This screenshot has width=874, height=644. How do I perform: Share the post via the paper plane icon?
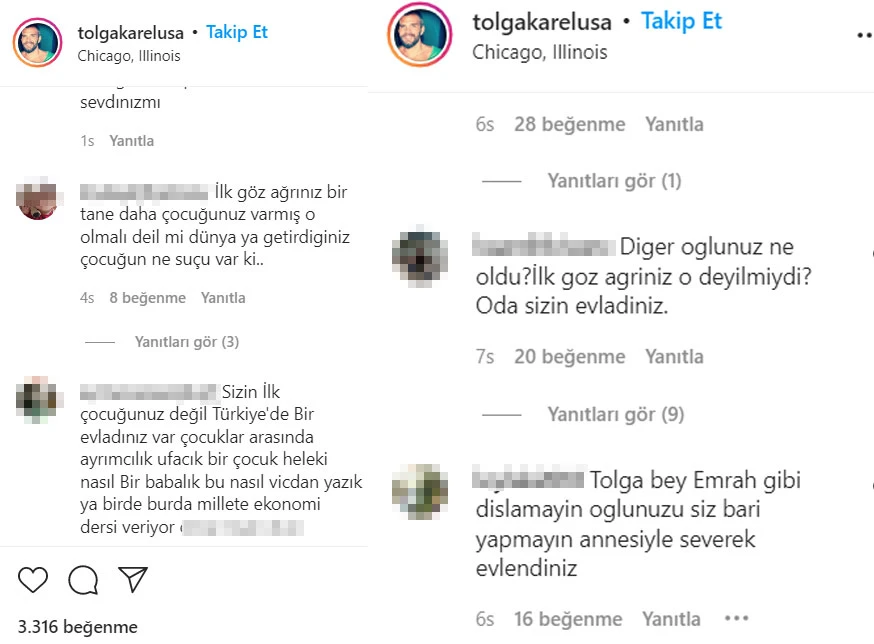click(133, 579)
